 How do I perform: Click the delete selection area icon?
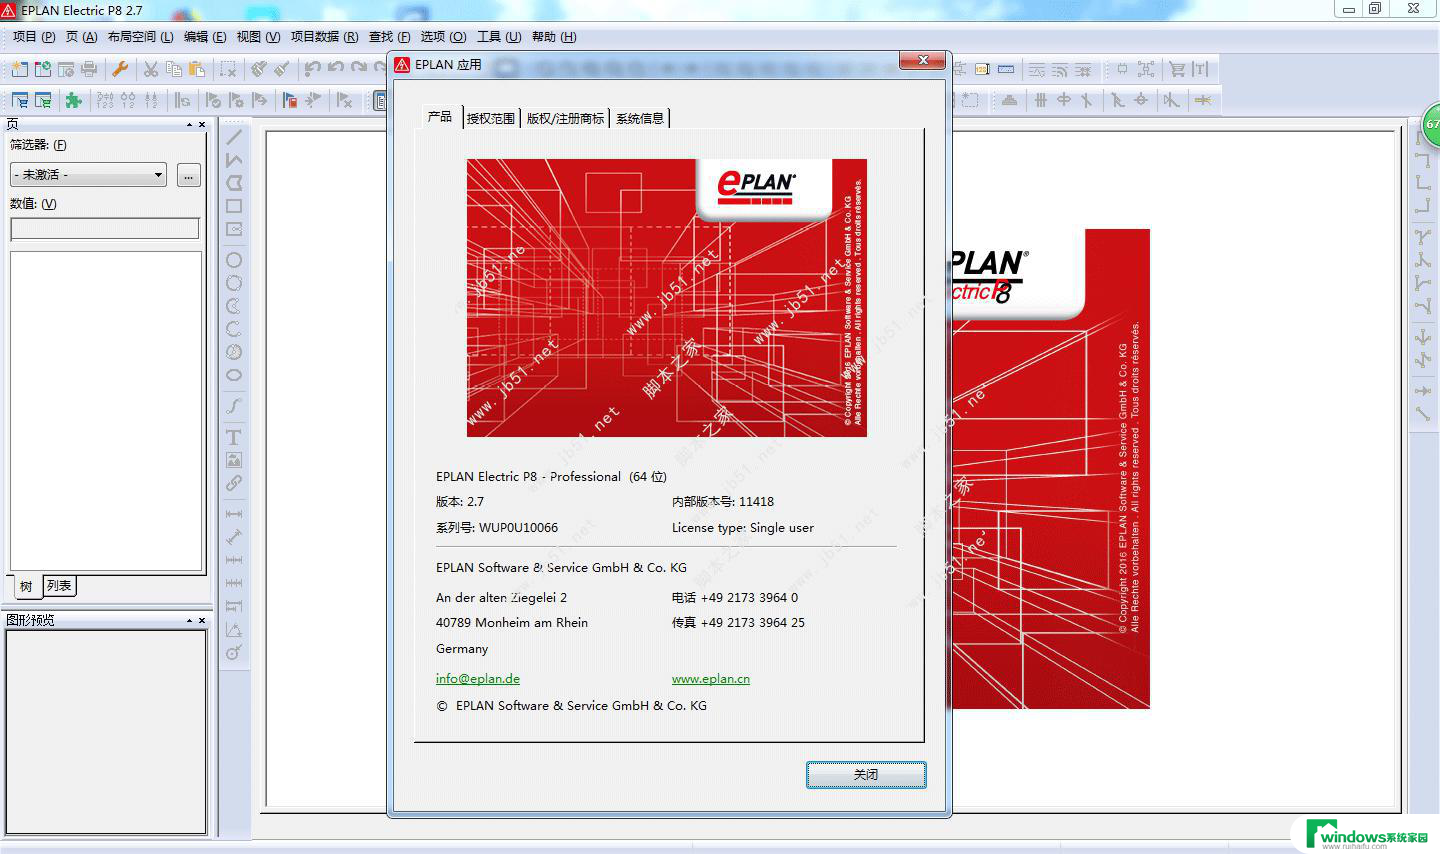click(228, 69)
